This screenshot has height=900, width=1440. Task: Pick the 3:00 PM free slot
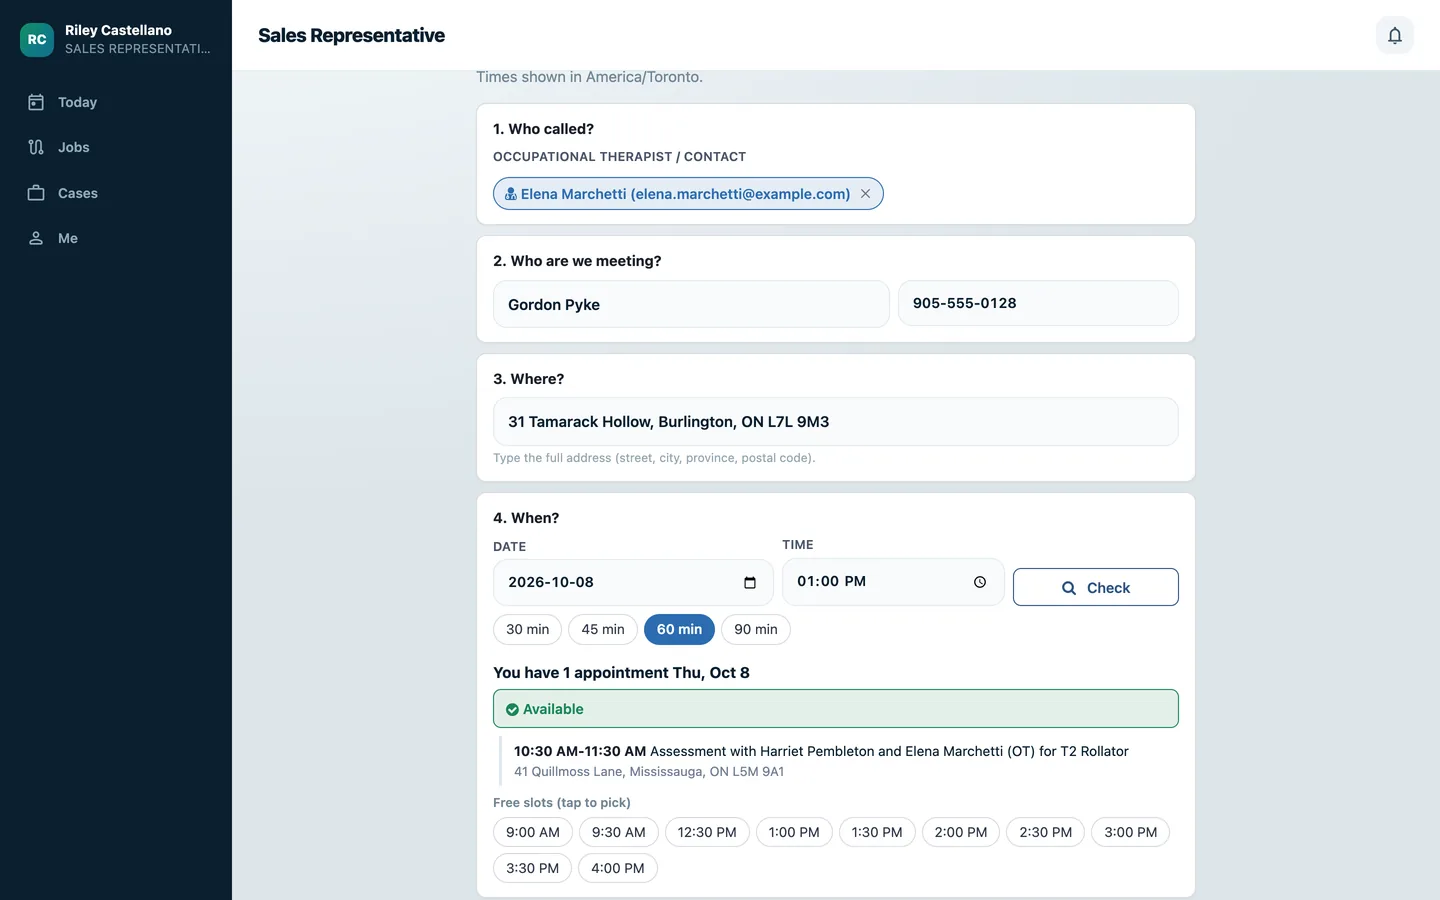[1131, 832]
